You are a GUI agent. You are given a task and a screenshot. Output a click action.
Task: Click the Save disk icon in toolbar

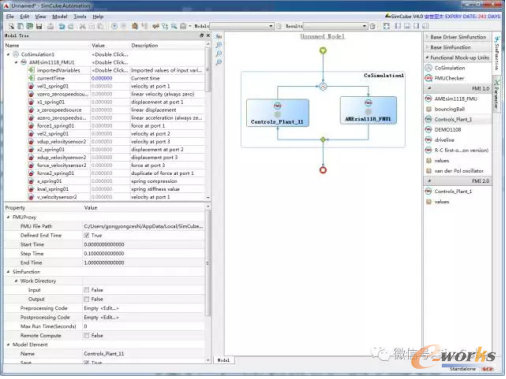tap(39, 26)
